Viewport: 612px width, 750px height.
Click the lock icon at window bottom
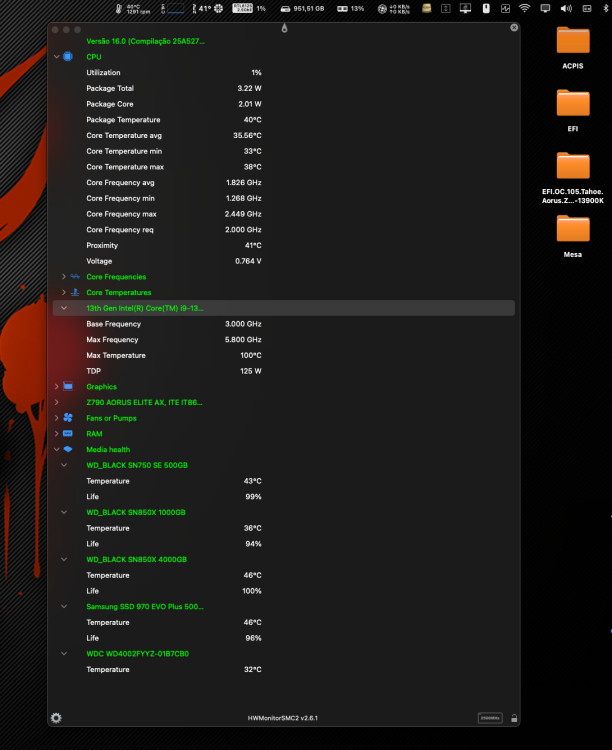pyautogui.click(x=514, y=718)
